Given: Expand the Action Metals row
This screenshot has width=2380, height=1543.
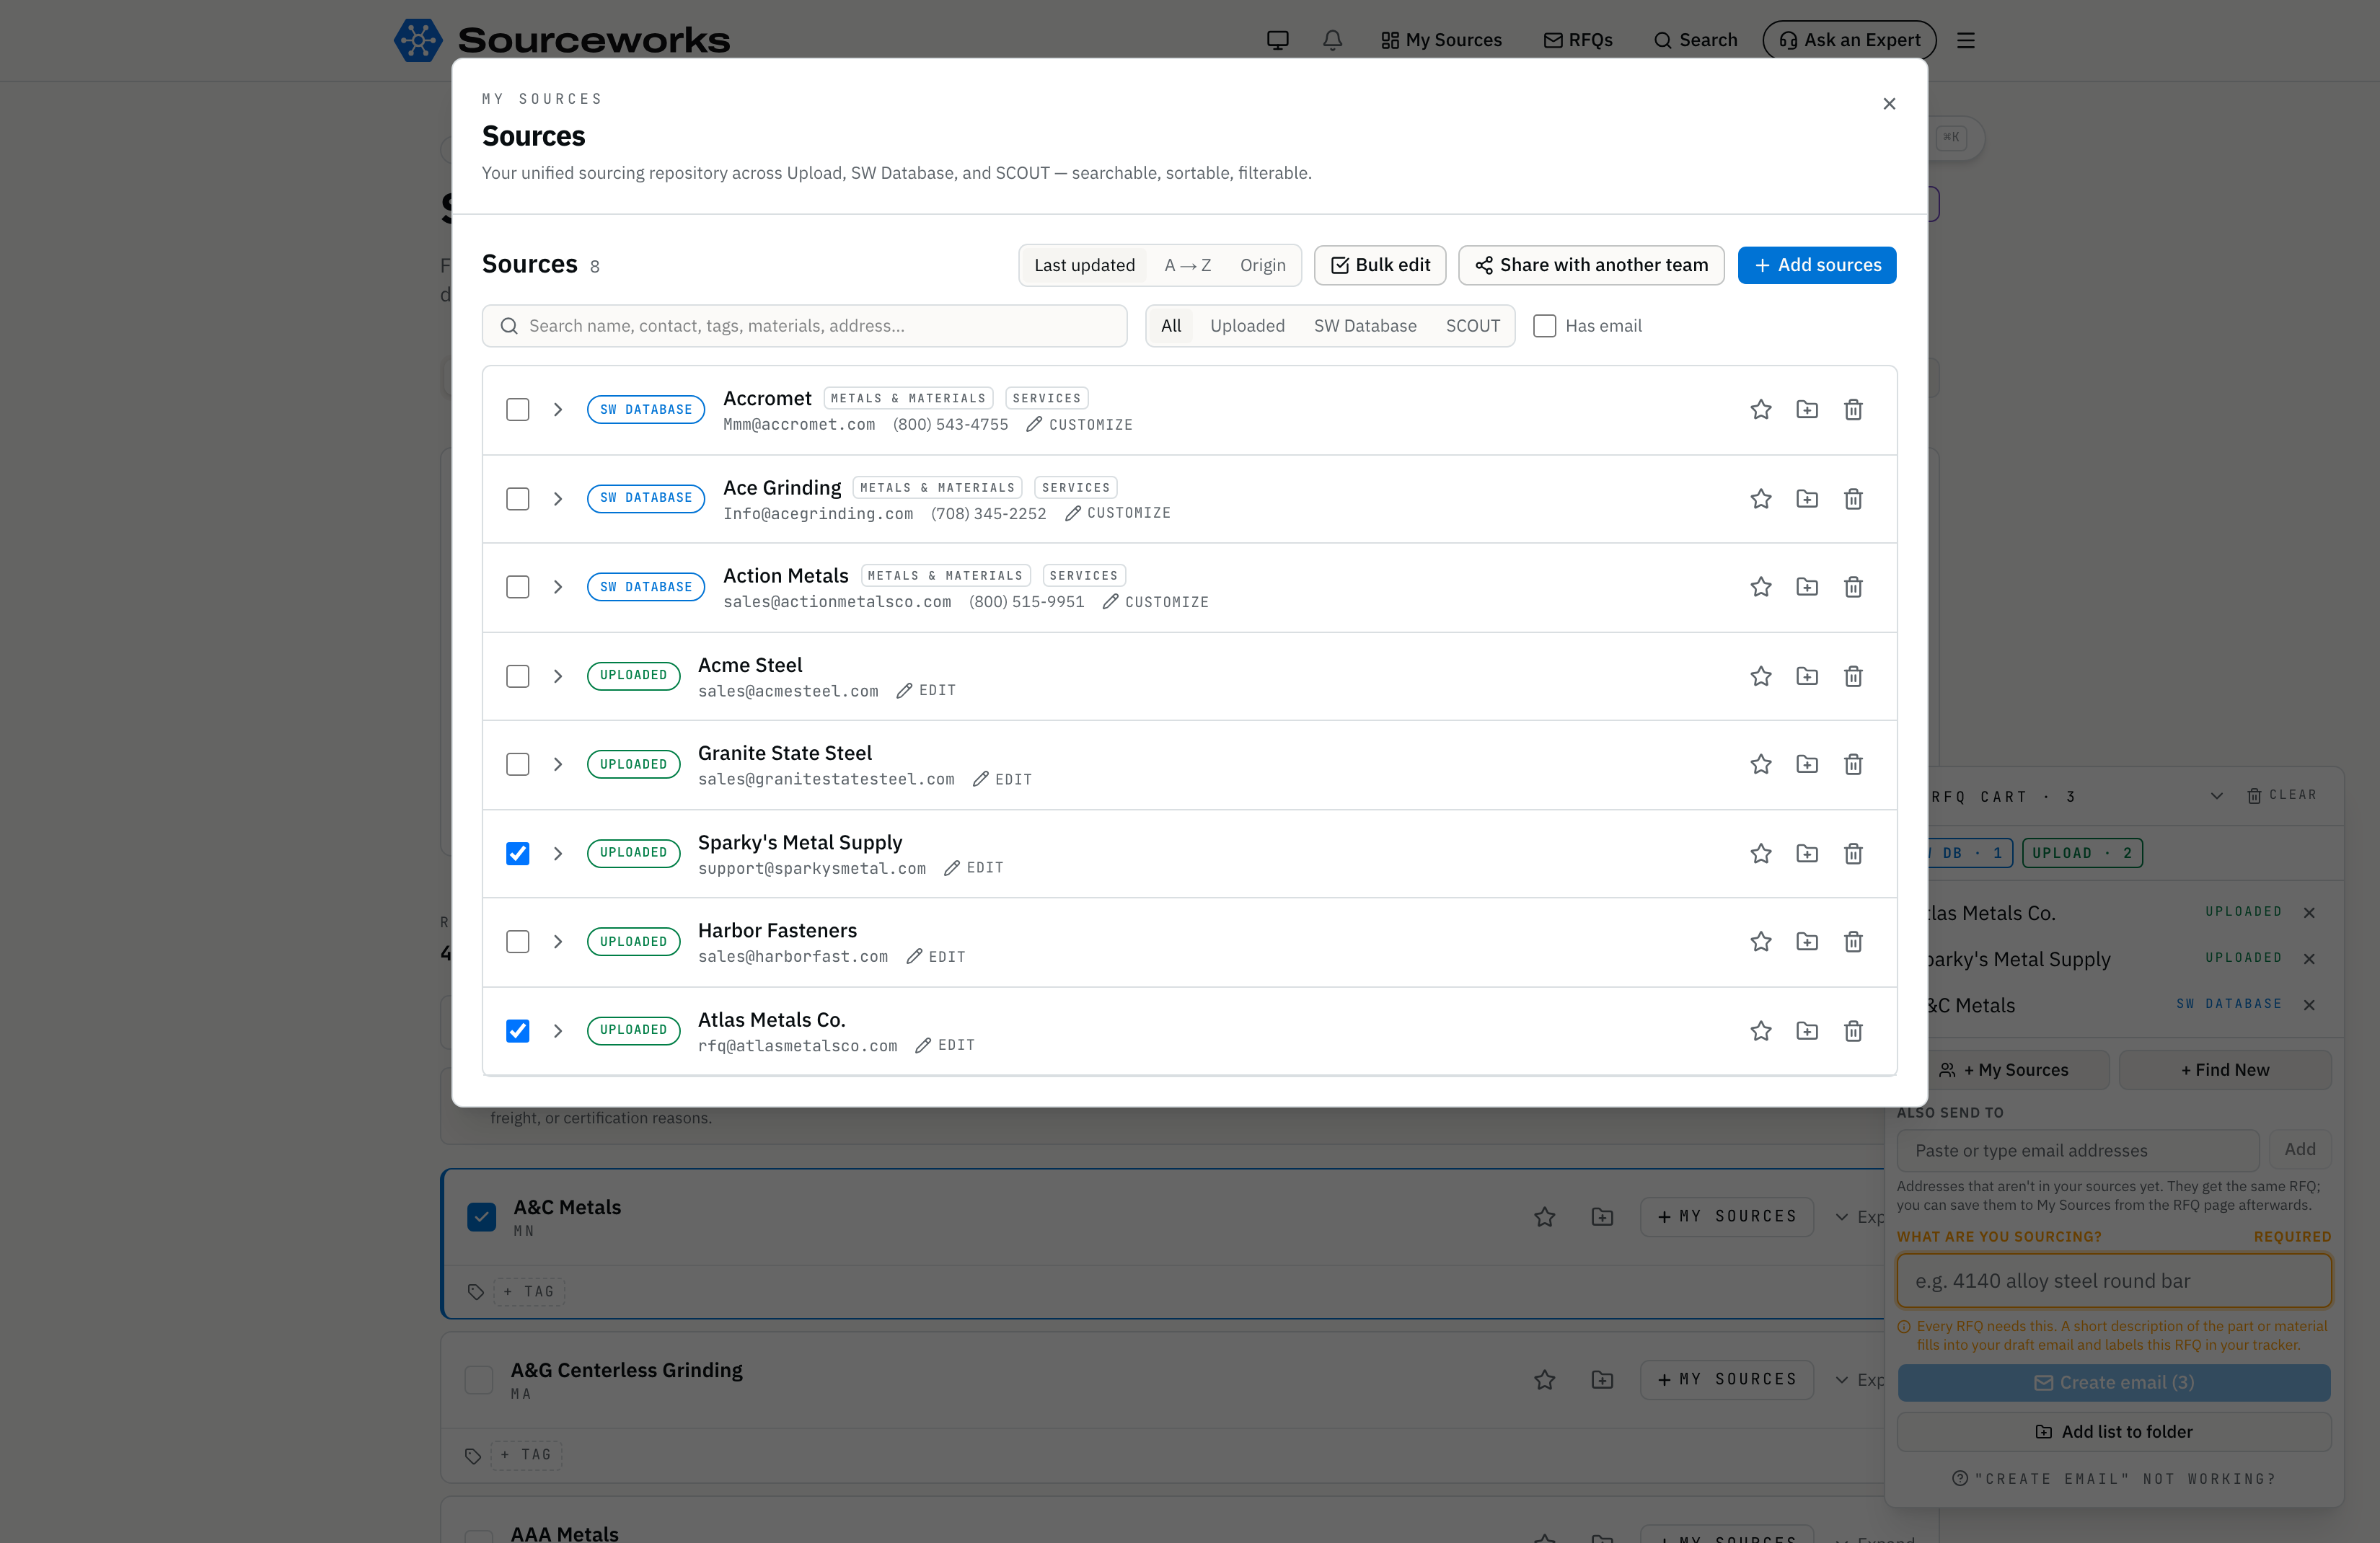Looking at the screenshot, I should [x=558, y=587].
